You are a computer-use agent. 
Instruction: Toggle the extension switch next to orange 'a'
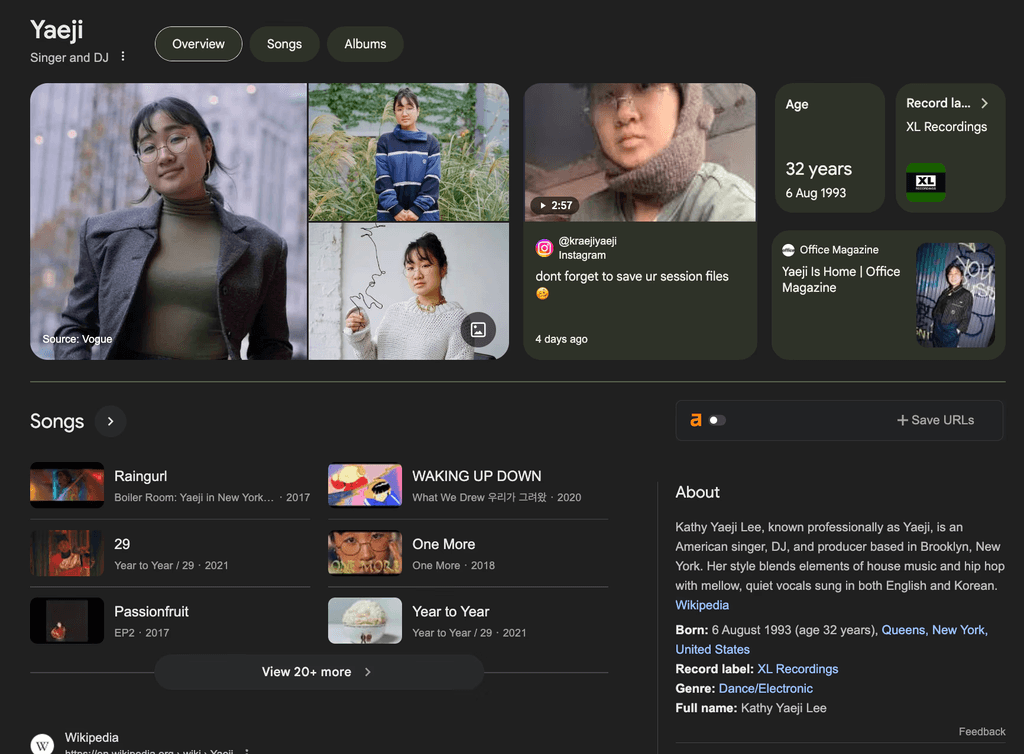pos(717,420)
